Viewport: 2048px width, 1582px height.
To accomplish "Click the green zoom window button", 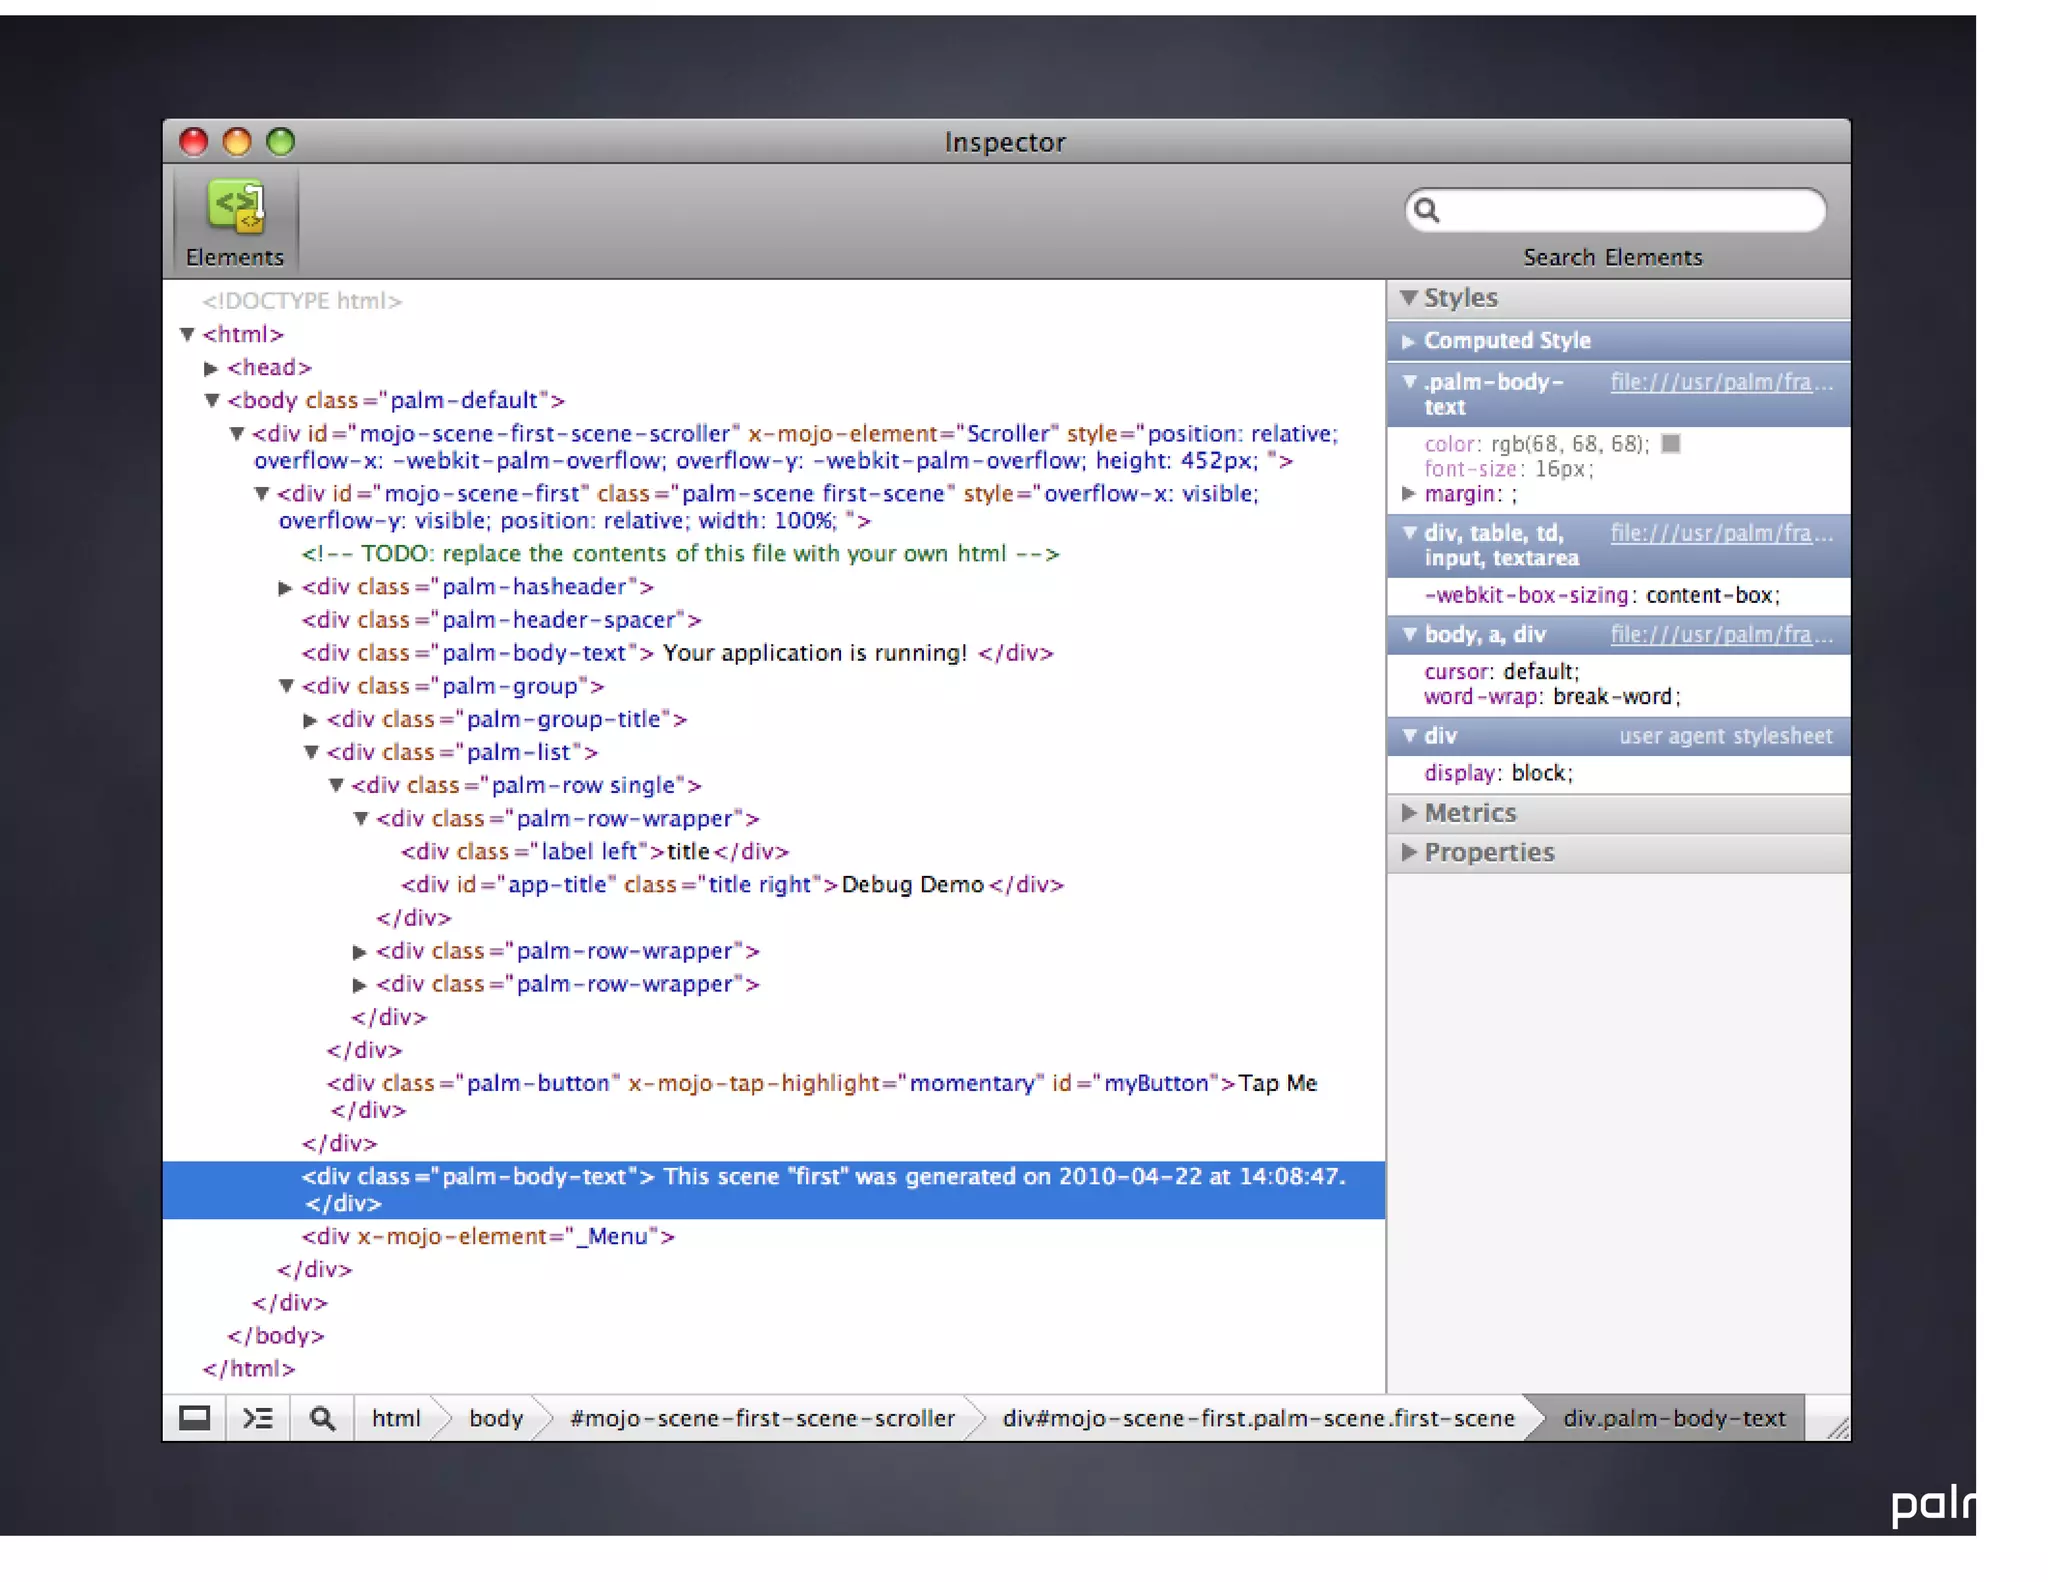I will pyautogui.click(x=280, y=142).
